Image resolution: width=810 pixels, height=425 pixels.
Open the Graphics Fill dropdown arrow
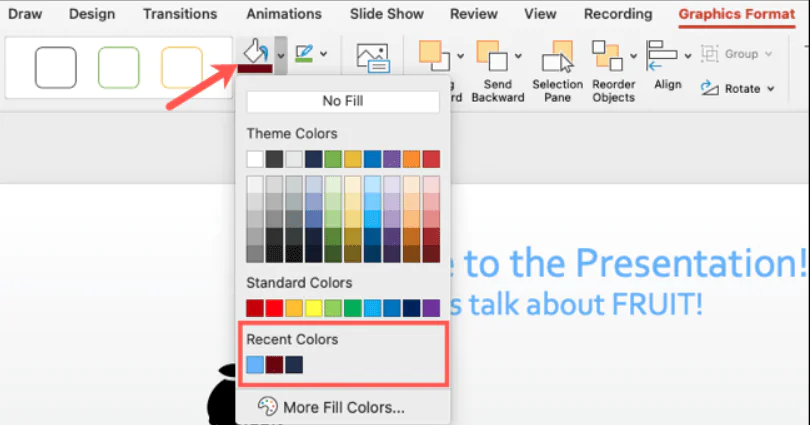coord(281,55)
